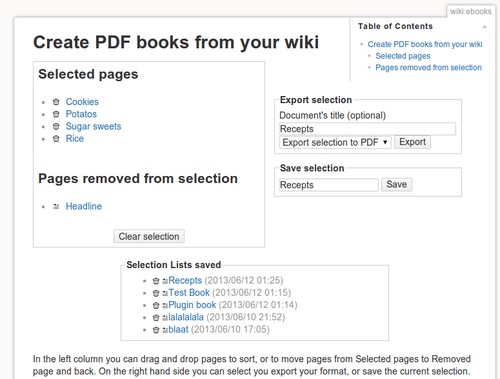Open the Test Book saved list link
The width and height of the screenshot is (500, 379).
coord(189,293)
